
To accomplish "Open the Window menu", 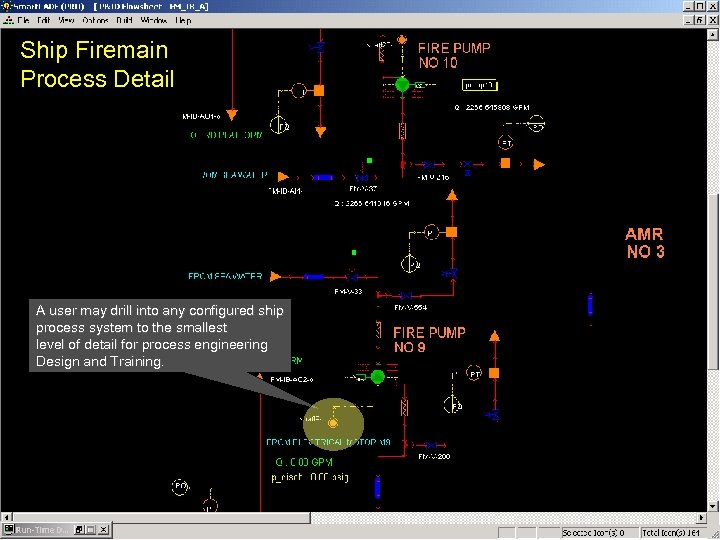I will click(x=153, y=20).
